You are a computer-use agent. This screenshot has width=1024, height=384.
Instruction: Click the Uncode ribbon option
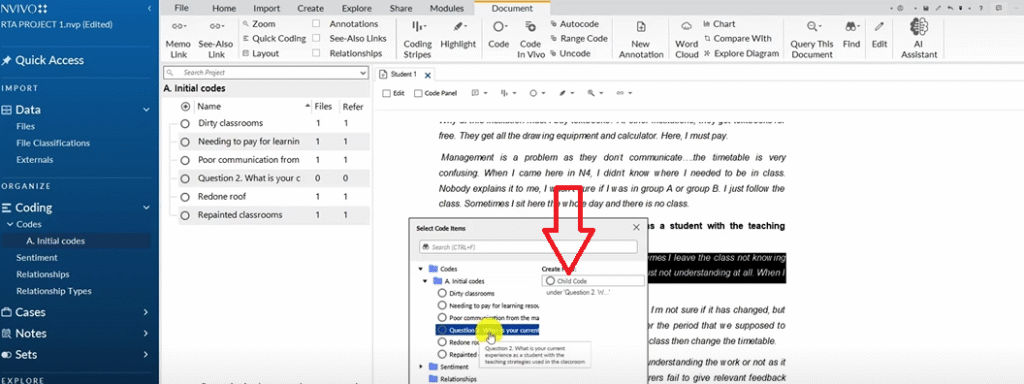tap(571, 54)
